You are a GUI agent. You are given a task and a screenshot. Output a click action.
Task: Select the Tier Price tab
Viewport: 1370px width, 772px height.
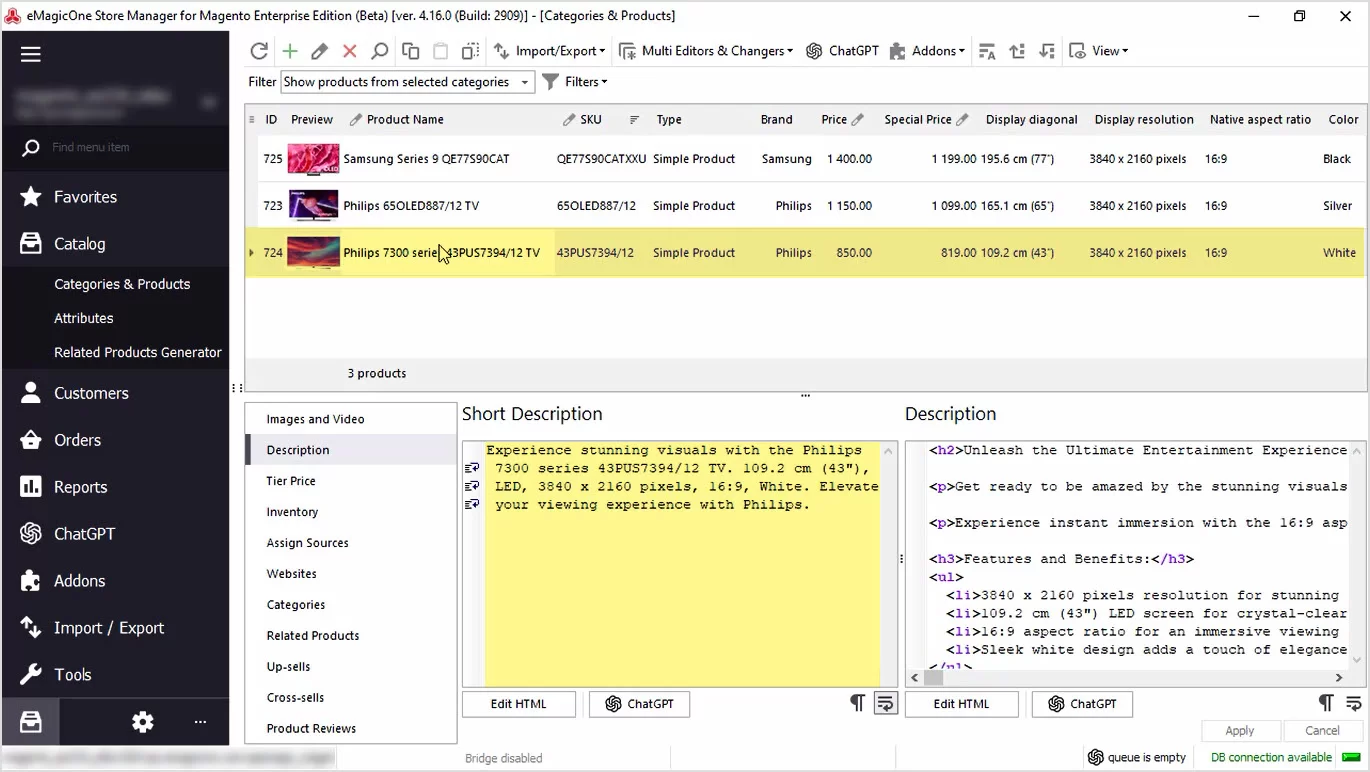(351, 481)
